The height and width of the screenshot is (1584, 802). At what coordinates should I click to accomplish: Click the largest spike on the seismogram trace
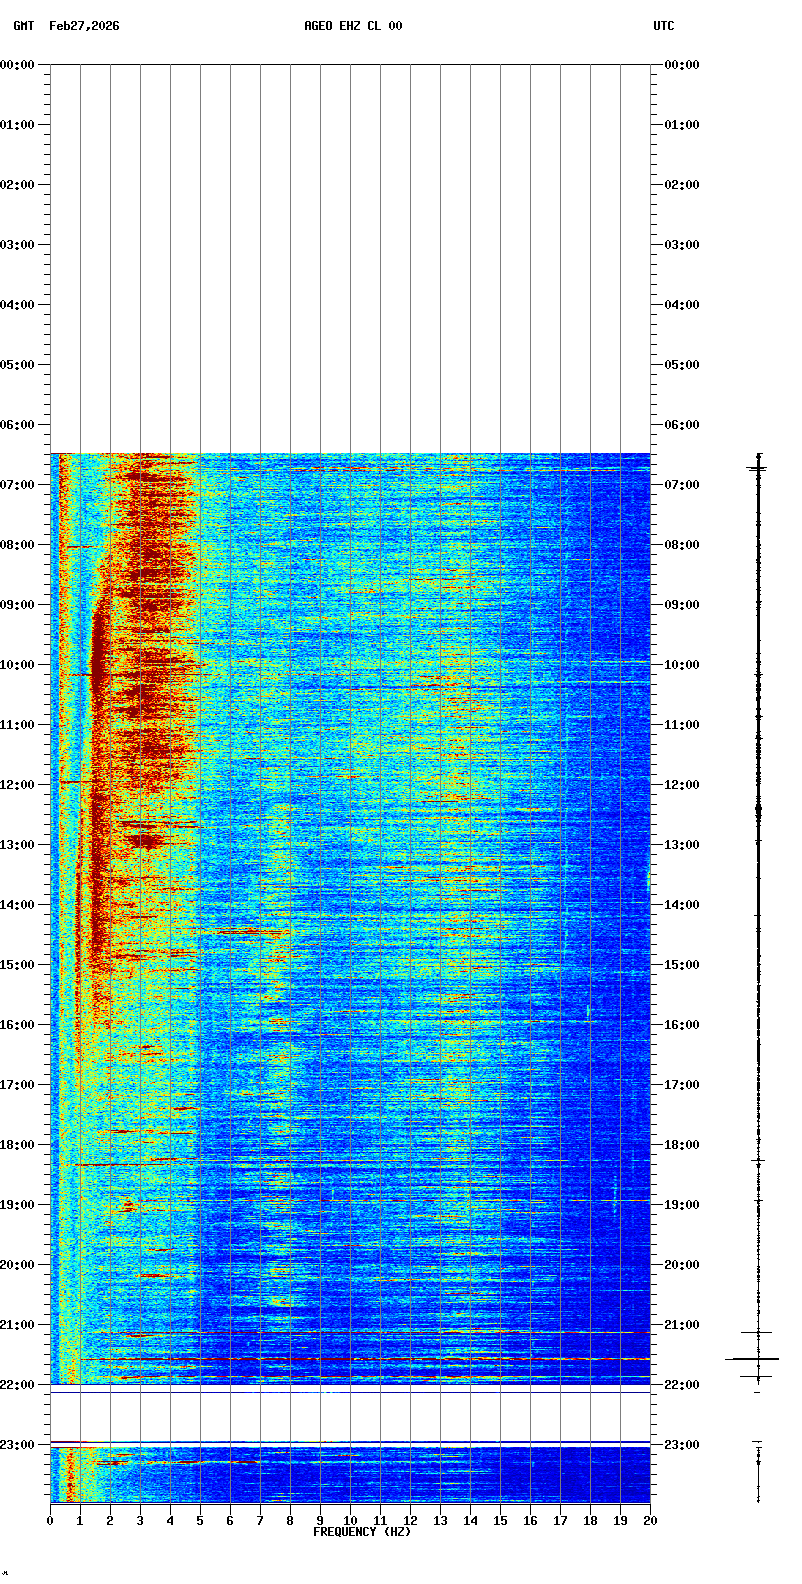[752, 1359]
